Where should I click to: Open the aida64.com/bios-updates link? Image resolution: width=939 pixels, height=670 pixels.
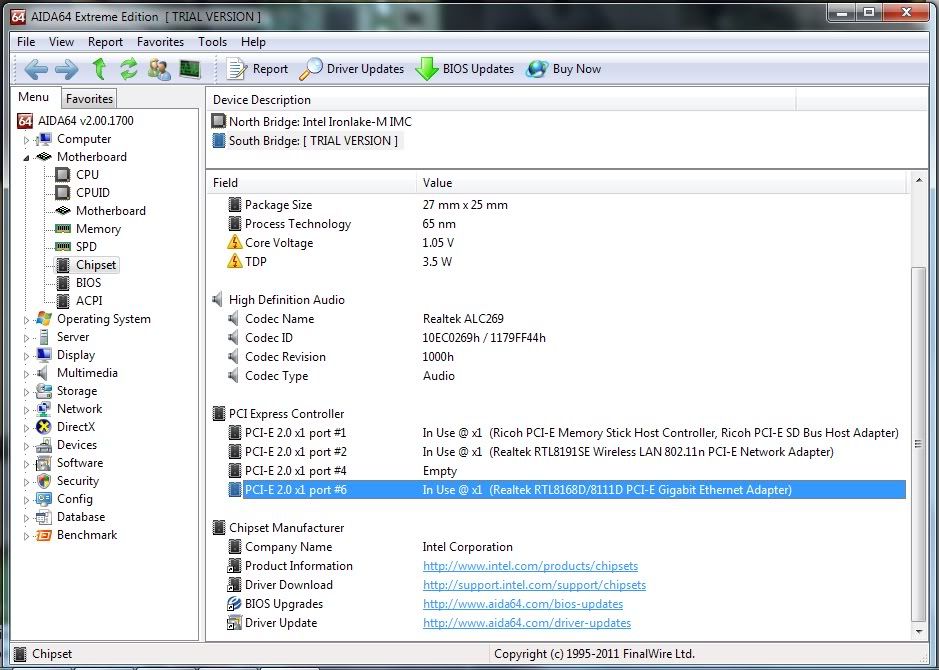(x=523, y=604)
